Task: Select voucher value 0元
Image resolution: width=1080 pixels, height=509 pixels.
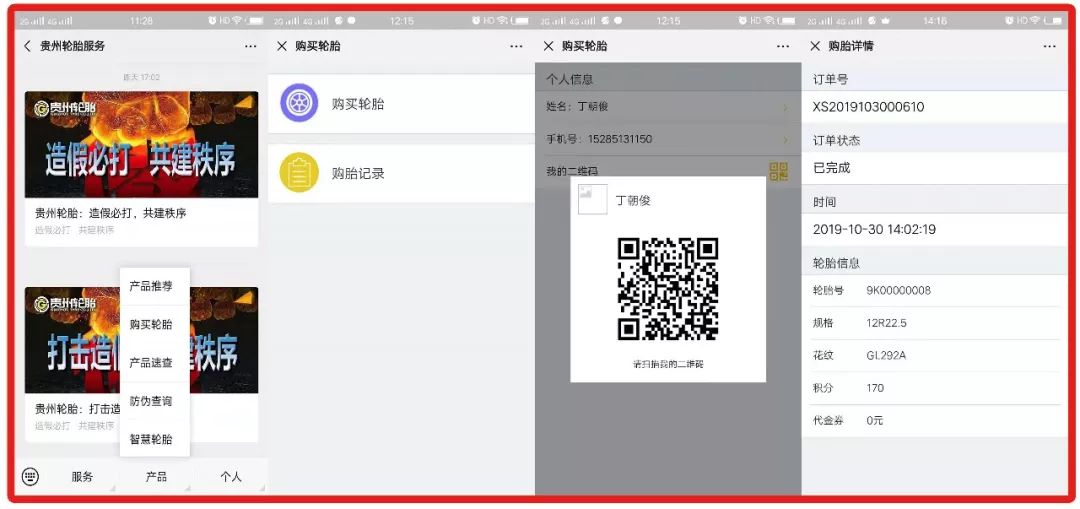Action: pos(875,420)
